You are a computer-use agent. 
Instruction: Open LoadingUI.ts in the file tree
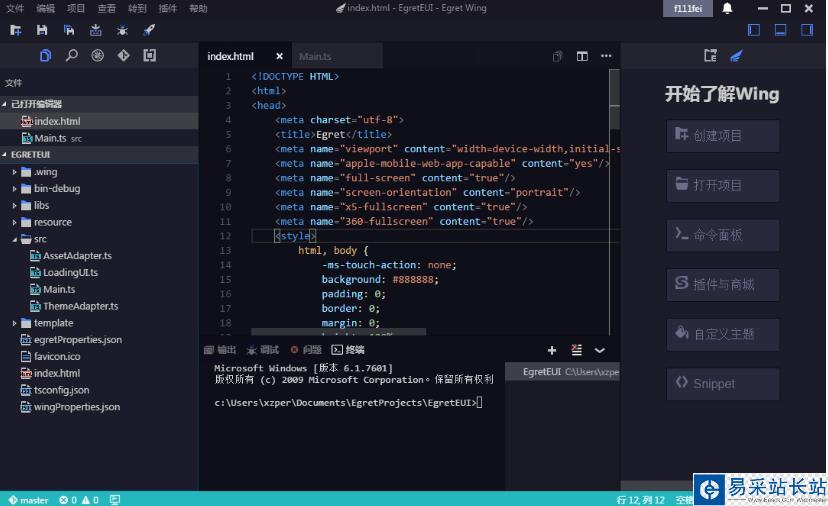[64, 273]
